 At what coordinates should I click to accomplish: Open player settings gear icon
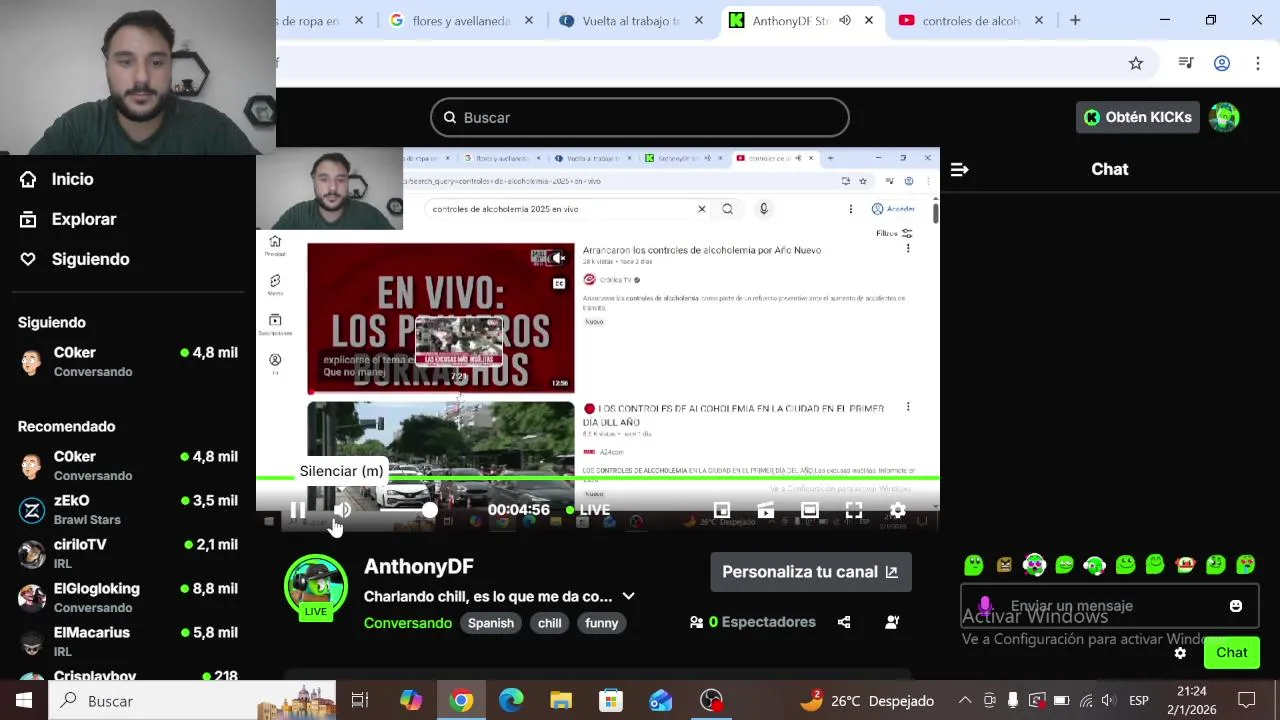coord(898,510)
